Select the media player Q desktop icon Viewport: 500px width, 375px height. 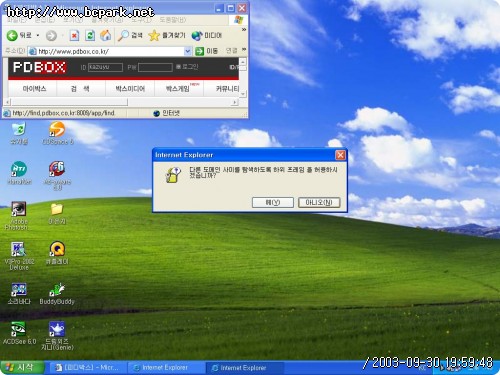(x=57, y=253)
